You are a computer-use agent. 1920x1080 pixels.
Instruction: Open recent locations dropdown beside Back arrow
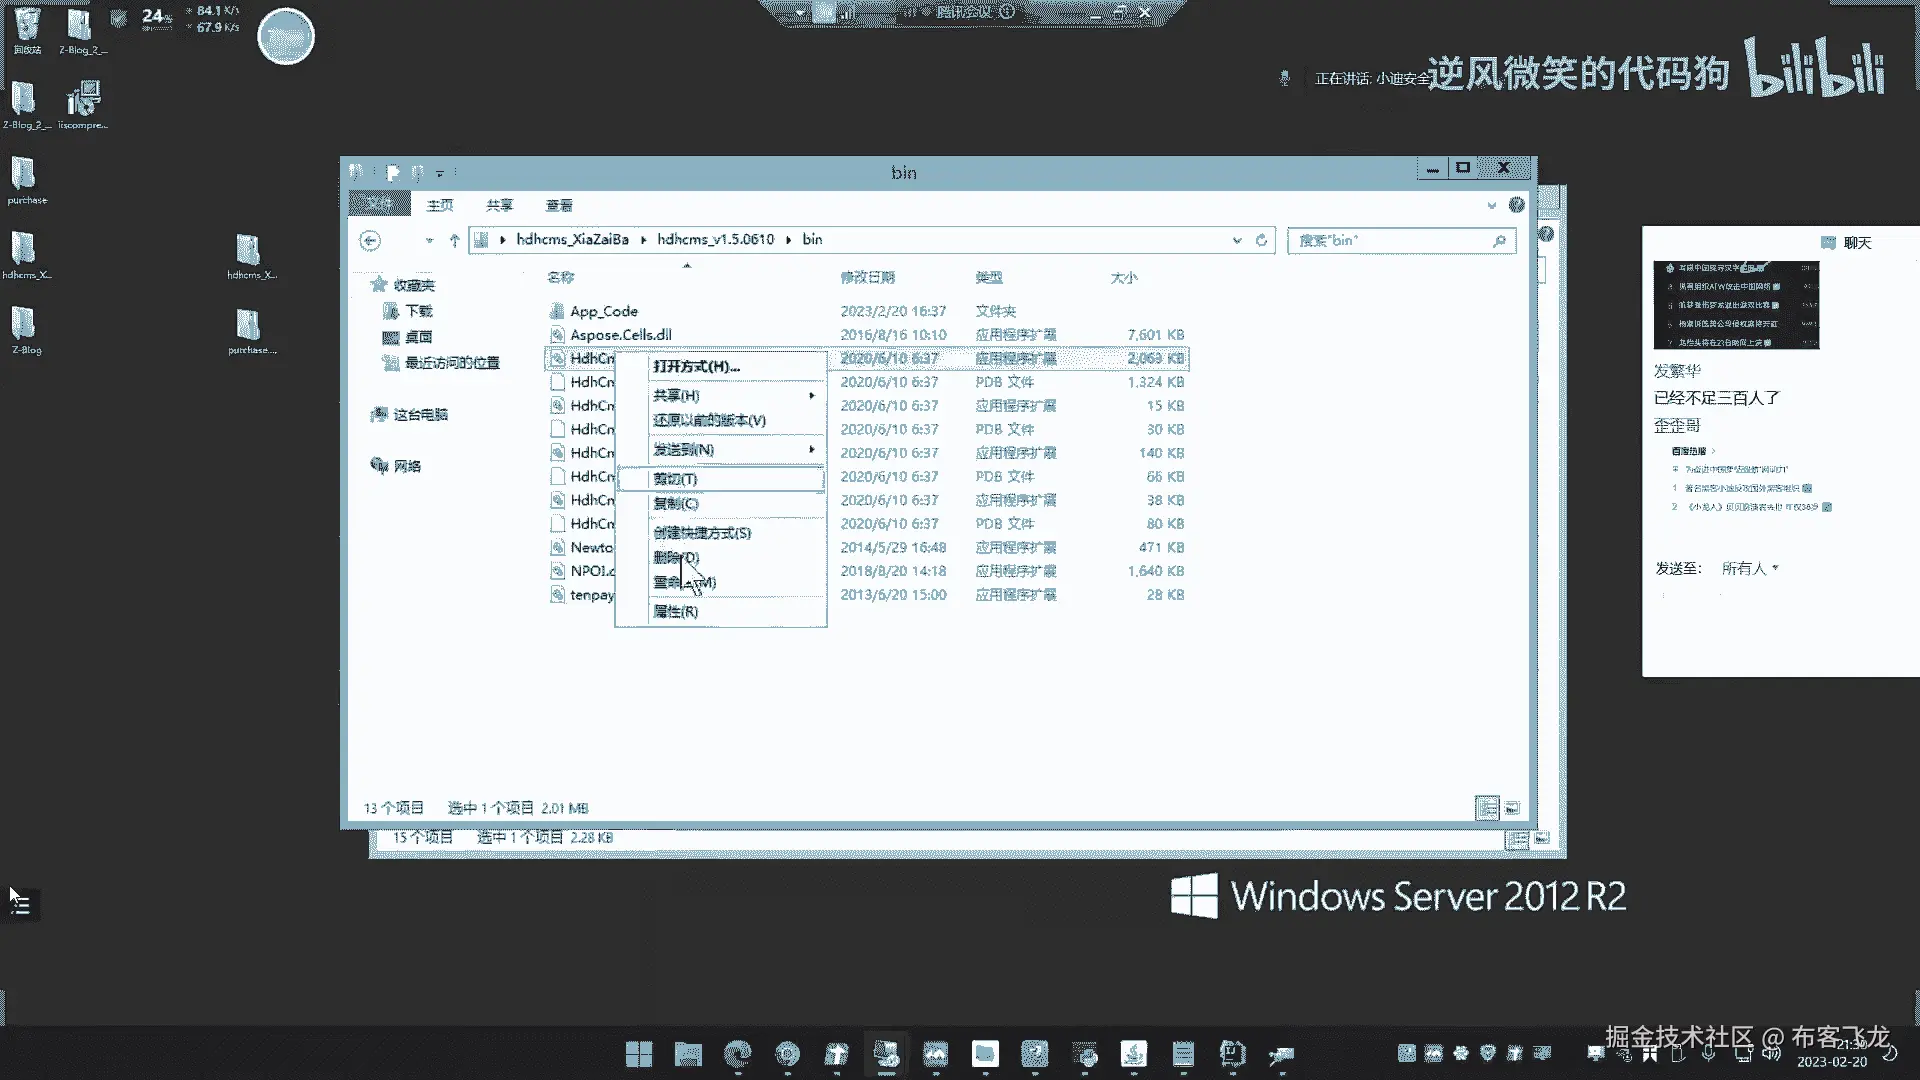[x=429, y=240]
